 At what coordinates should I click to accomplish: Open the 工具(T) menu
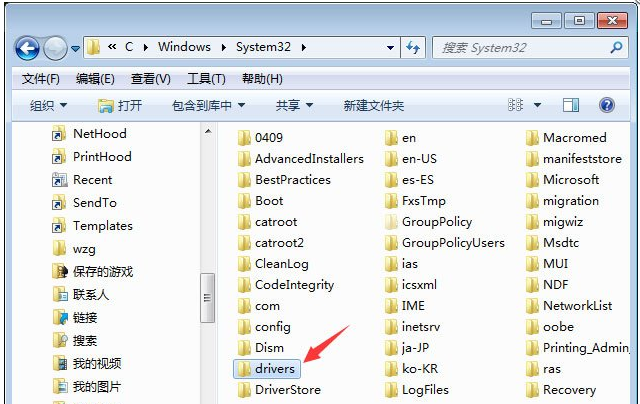[x=206, y=79]
